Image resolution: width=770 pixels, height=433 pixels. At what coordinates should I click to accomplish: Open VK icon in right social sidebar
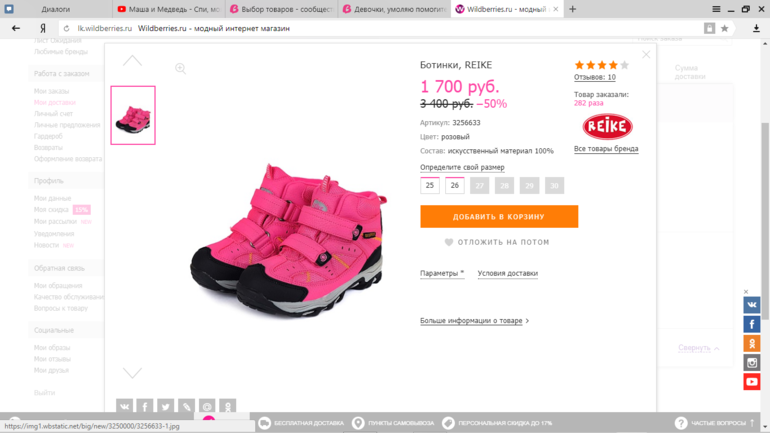(x=751, y=305)
